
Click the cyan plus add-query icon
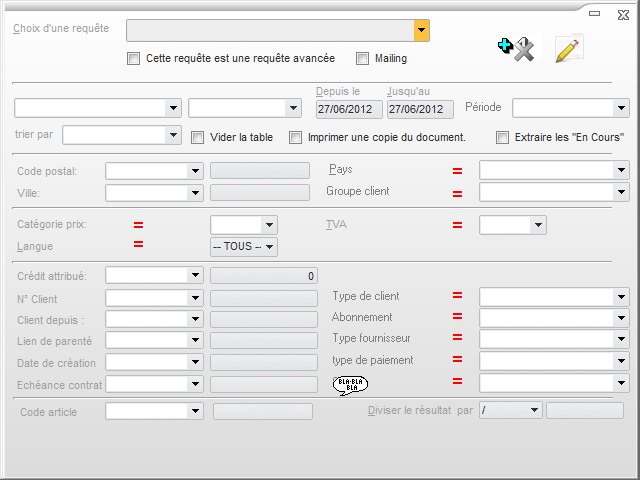tap(505, 45)
